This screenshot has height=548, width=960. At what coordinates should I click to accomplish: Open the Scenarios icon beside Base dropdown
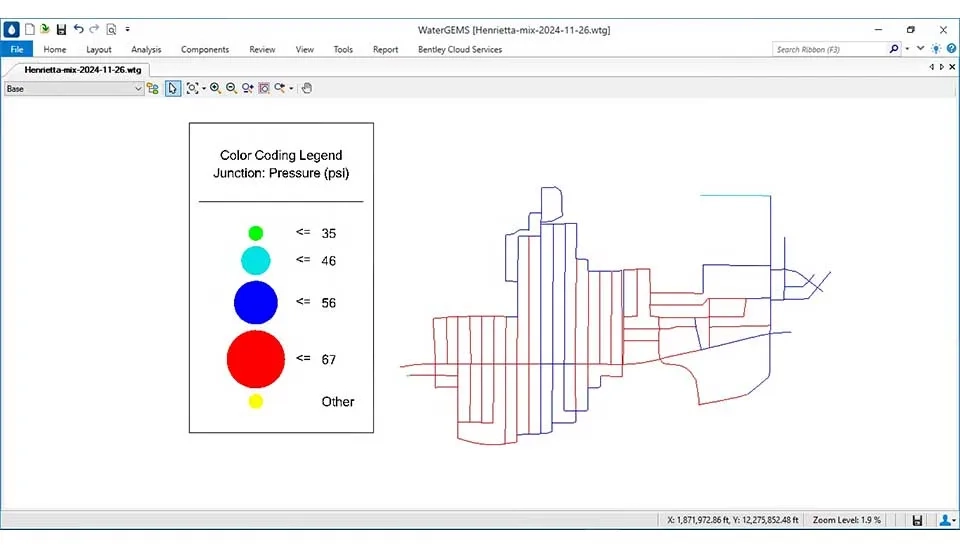tap(153, 88)
